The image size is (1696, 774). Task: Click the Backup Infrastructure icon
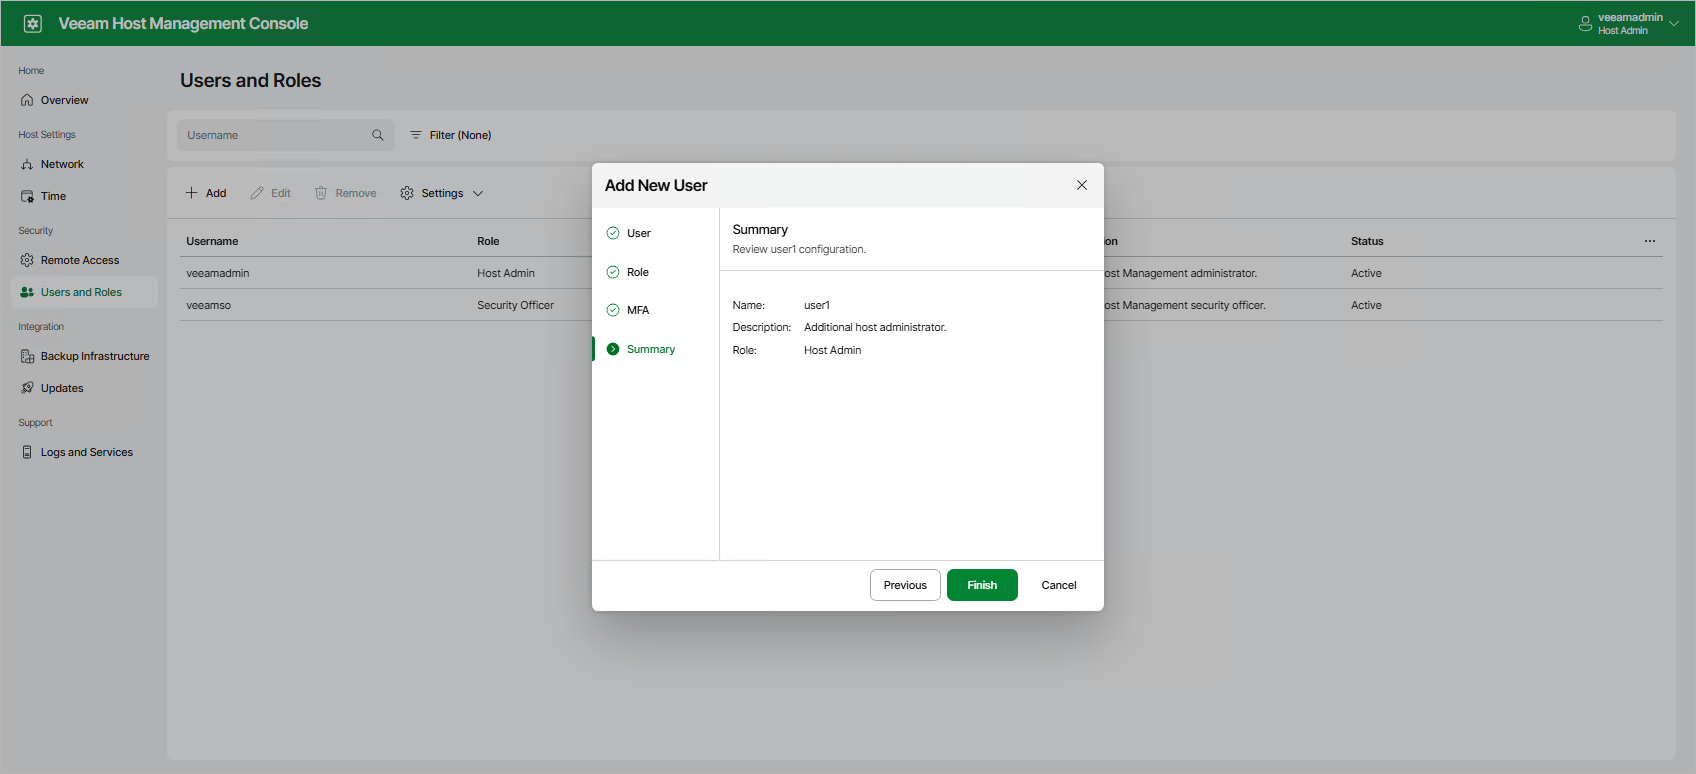pos(27,356)
